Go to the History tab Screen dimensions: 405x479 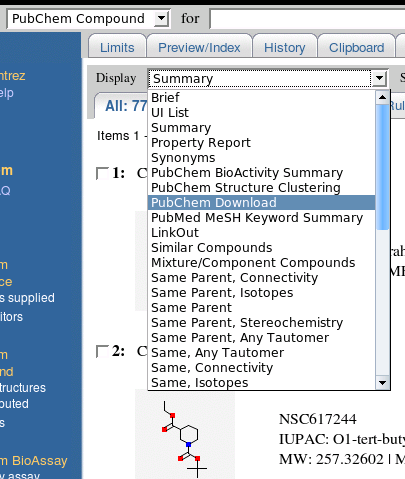click(284, 47)
